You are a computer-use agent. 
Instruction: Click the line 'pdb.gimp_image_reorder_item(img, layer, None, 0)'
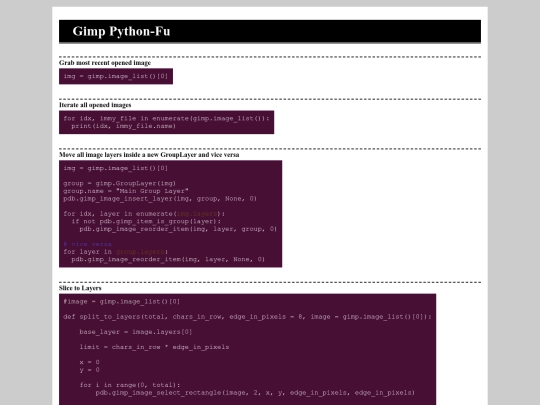[x=168, y=259]
